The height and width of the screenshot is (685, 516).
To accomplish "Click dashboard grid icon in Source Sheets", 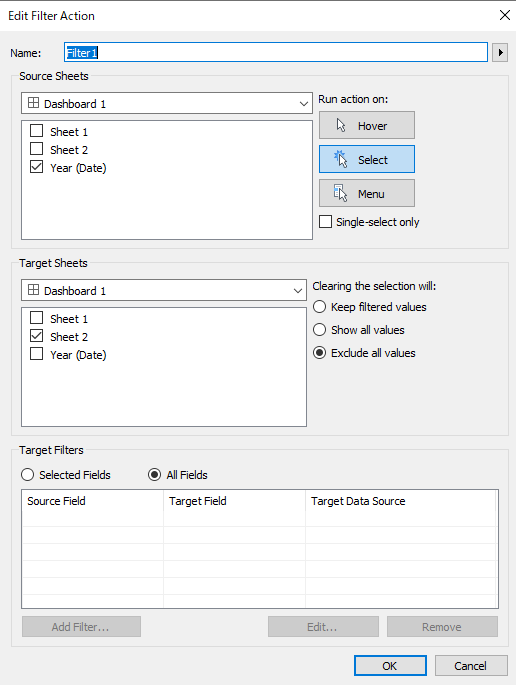I will 33,103.
